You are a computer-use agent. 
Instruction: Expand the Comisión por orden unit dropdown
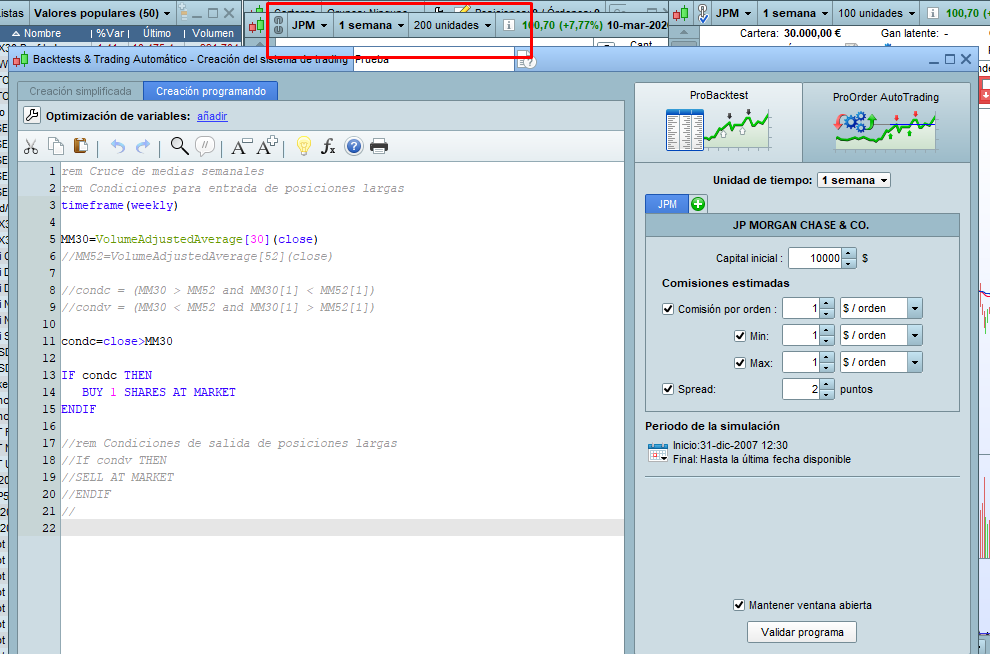pyautogui.click(x=915, y=309)
